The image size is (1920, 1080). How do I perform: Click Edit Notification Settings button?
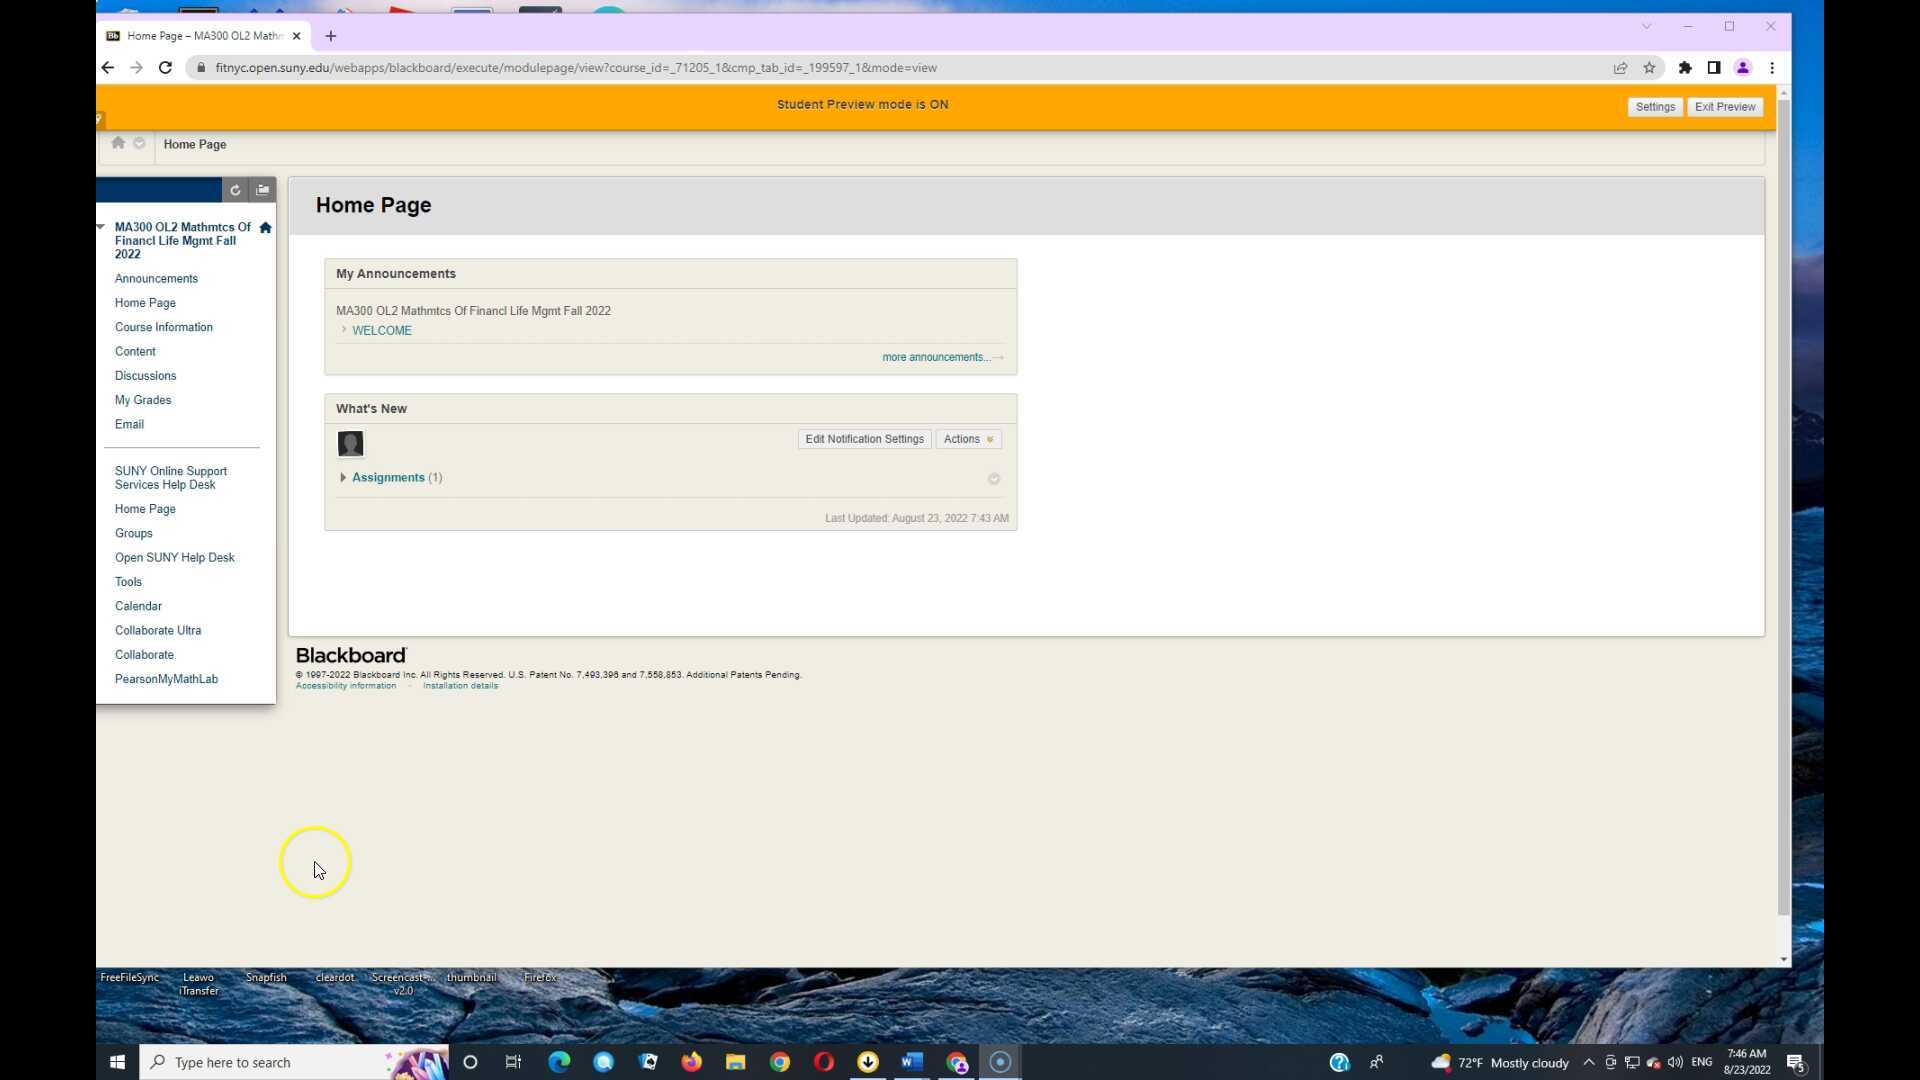pos(864,439)
